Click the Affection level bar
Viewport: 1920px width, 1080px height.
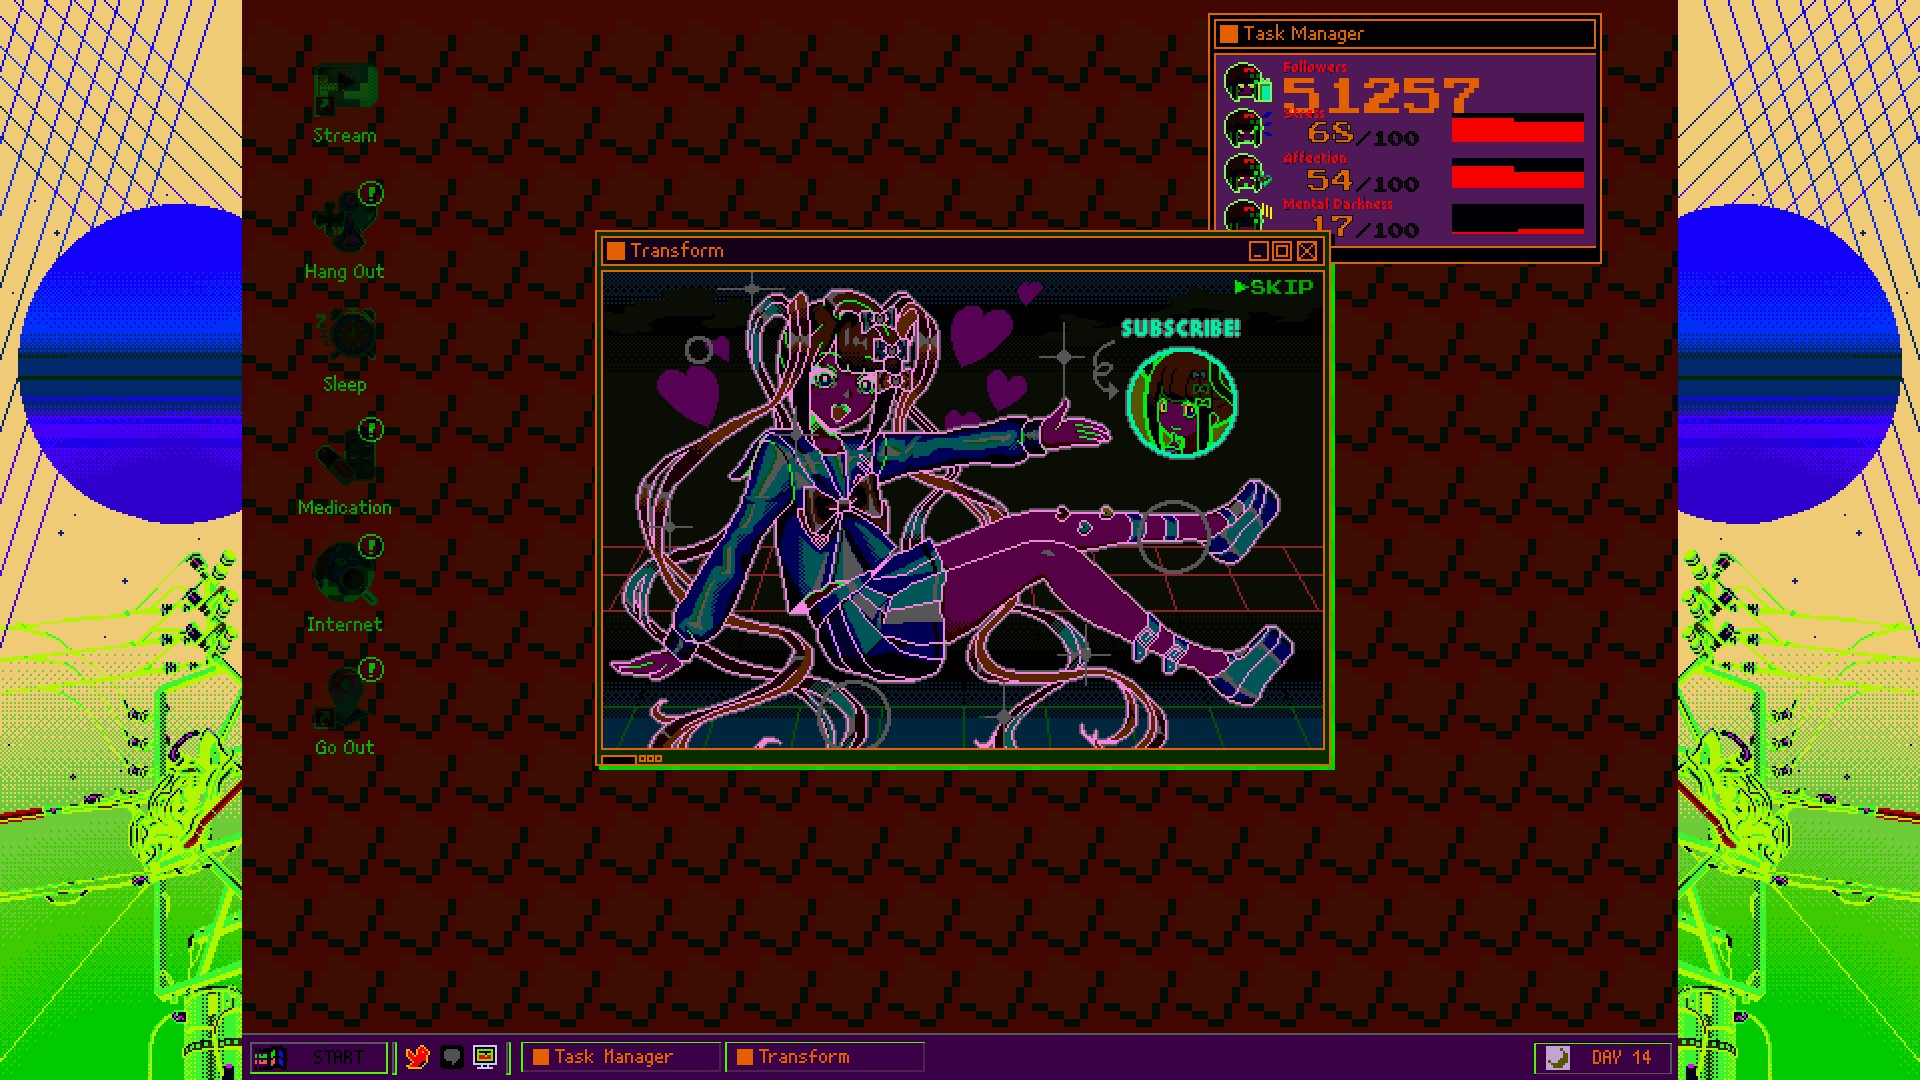pyautogui.click(x=1517, y=174)
